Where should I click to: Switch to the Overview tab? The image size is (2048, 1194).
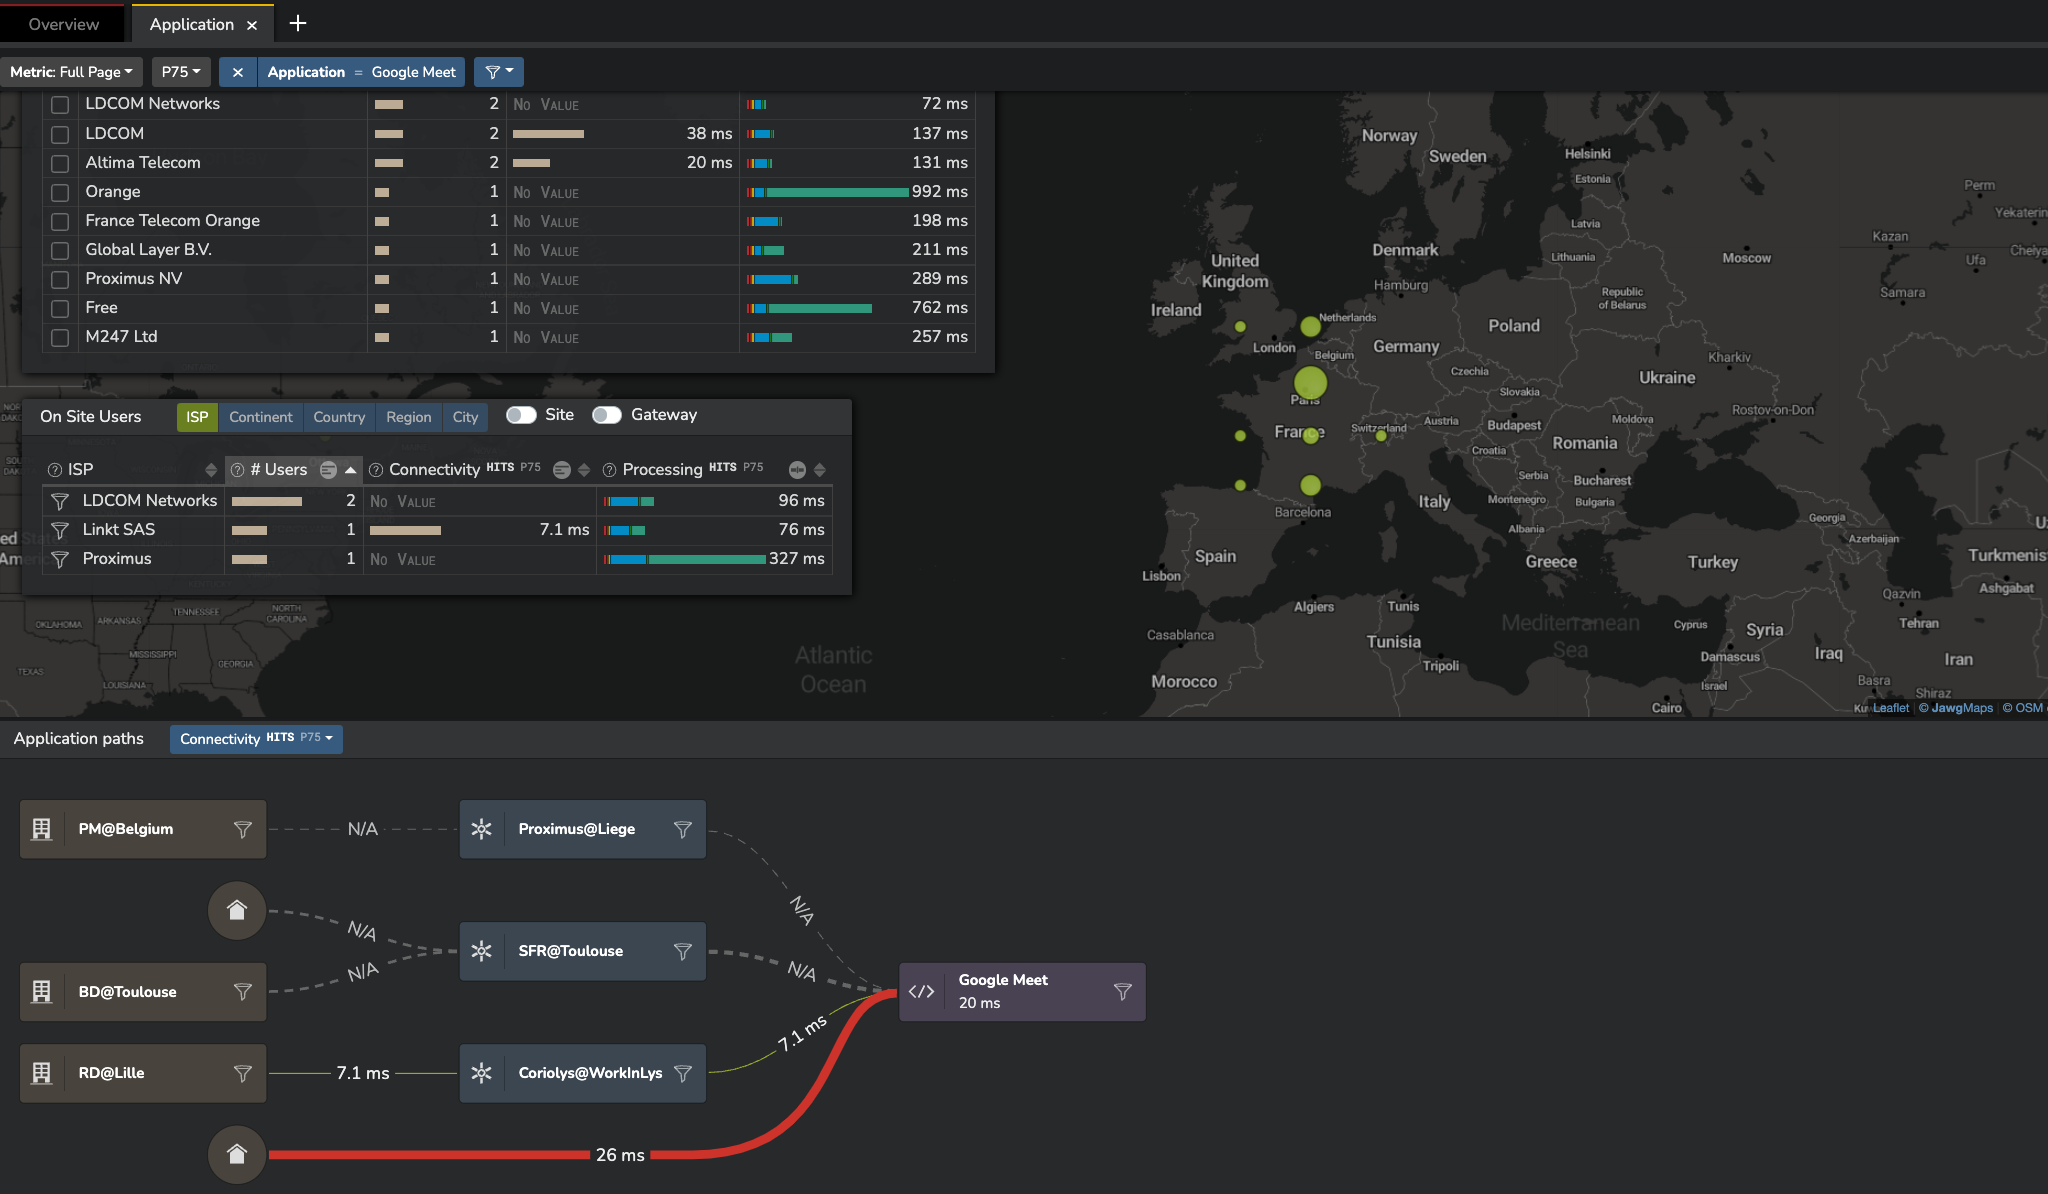62,23
